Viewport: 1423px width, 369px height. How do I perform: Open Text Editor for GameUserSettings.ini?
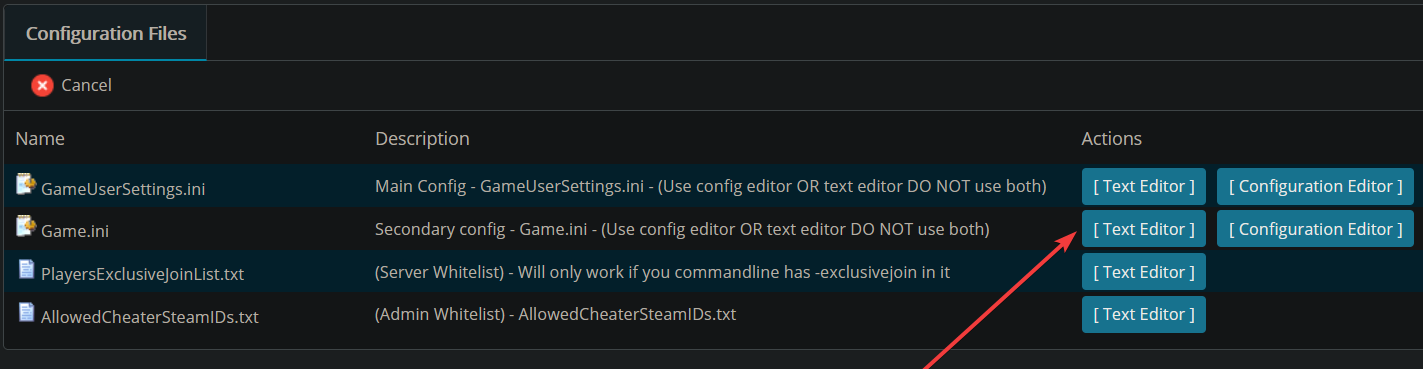pos(1144,186)
